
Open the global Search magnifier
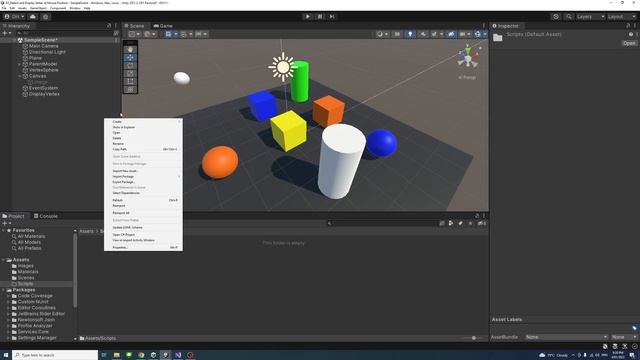(x=569, y=17)
